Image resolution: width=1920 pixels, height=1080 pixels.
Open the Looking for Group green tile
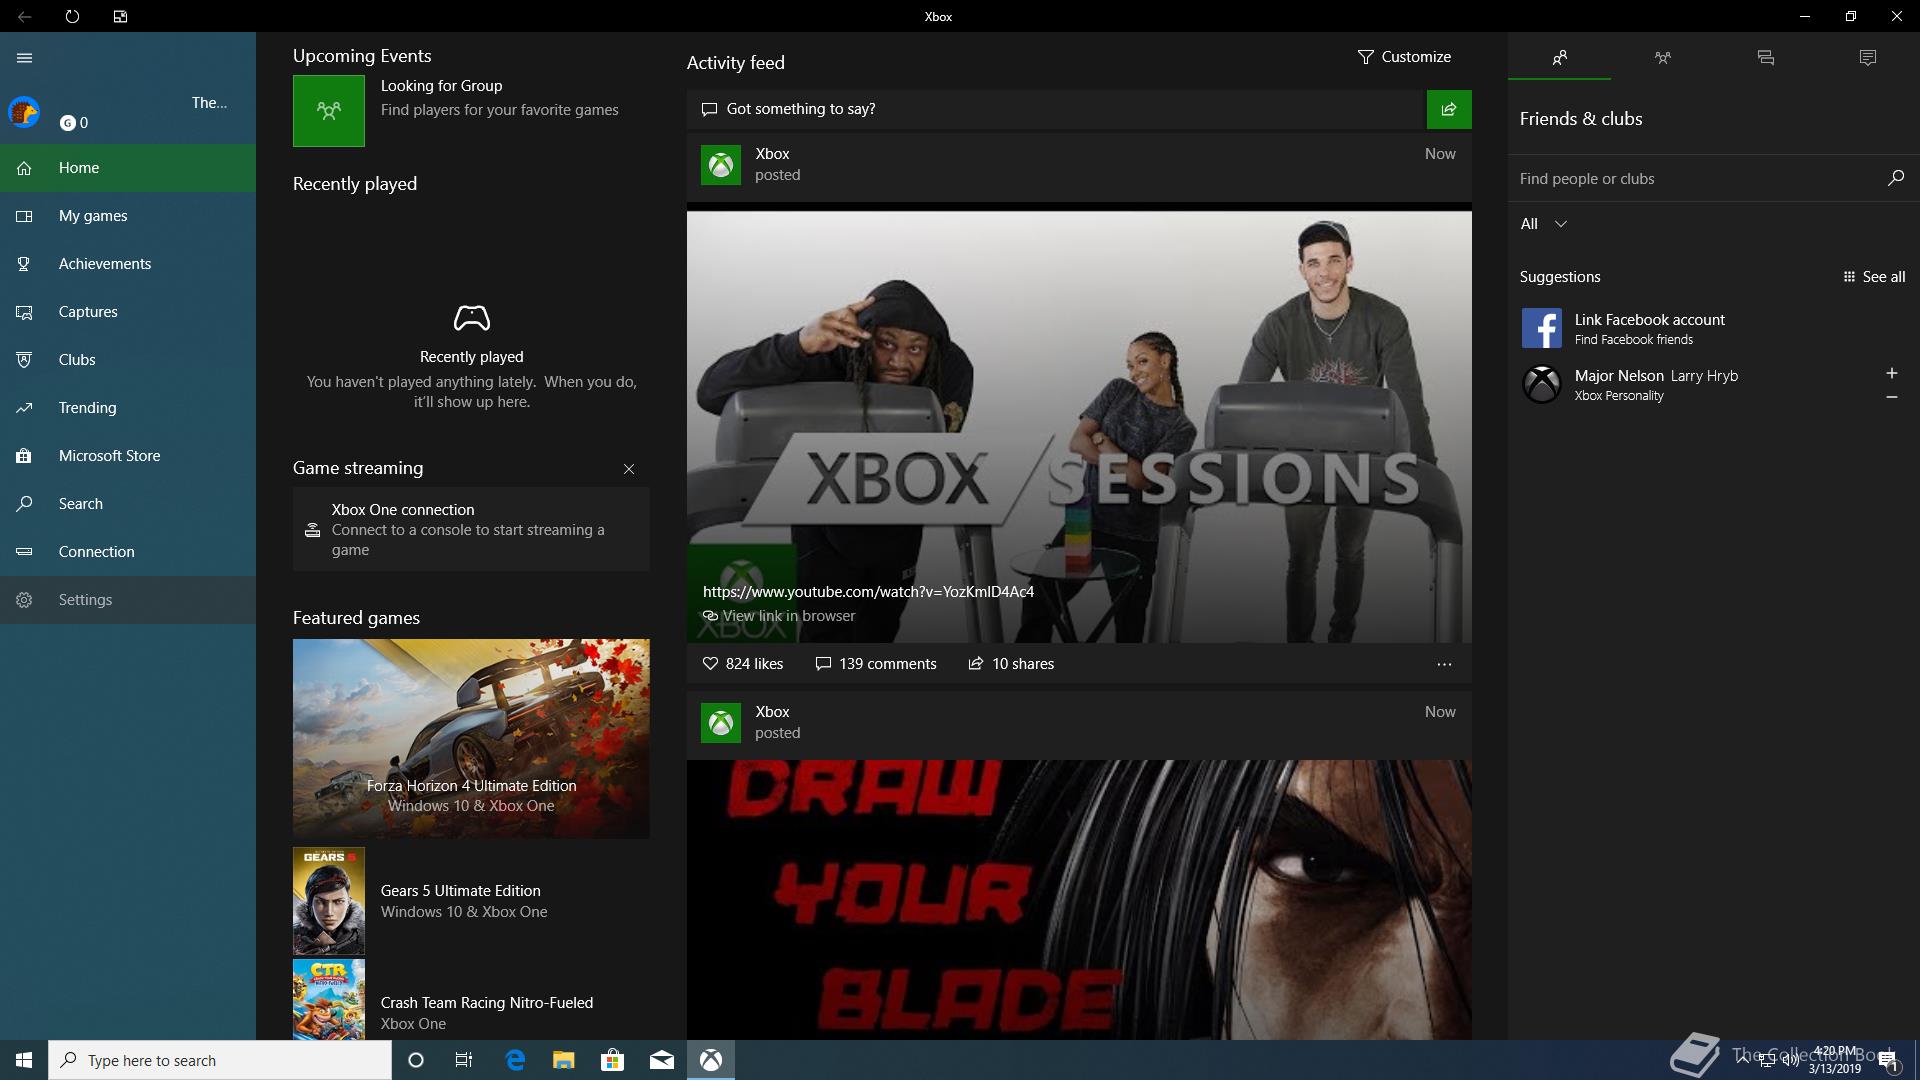coord(329,111)
